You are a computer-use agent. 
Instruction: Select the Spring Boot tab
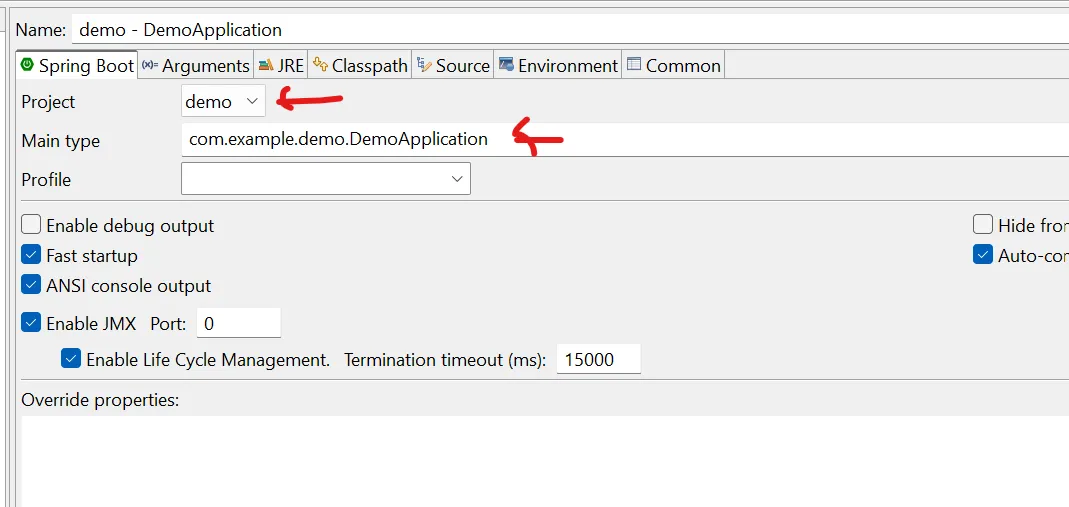tap(77, 65)
